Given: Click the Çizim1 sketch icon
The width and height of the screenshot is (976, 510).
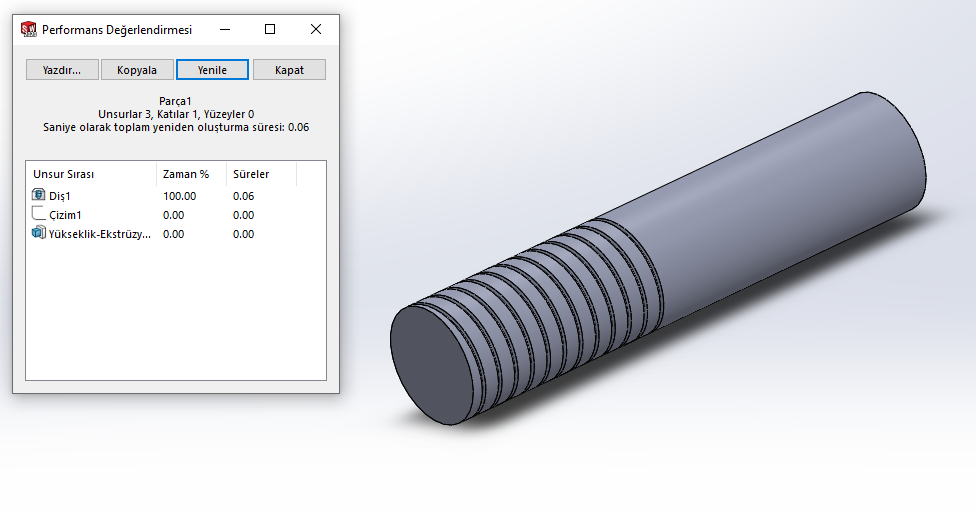Looking at the screenshot, I should tap(39, 214).
